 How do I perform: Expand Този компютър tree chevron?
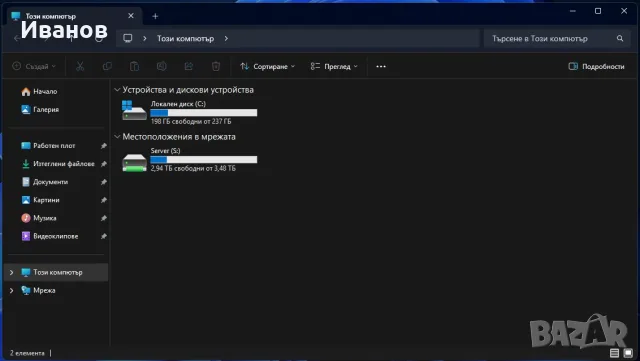pos(11,272)
